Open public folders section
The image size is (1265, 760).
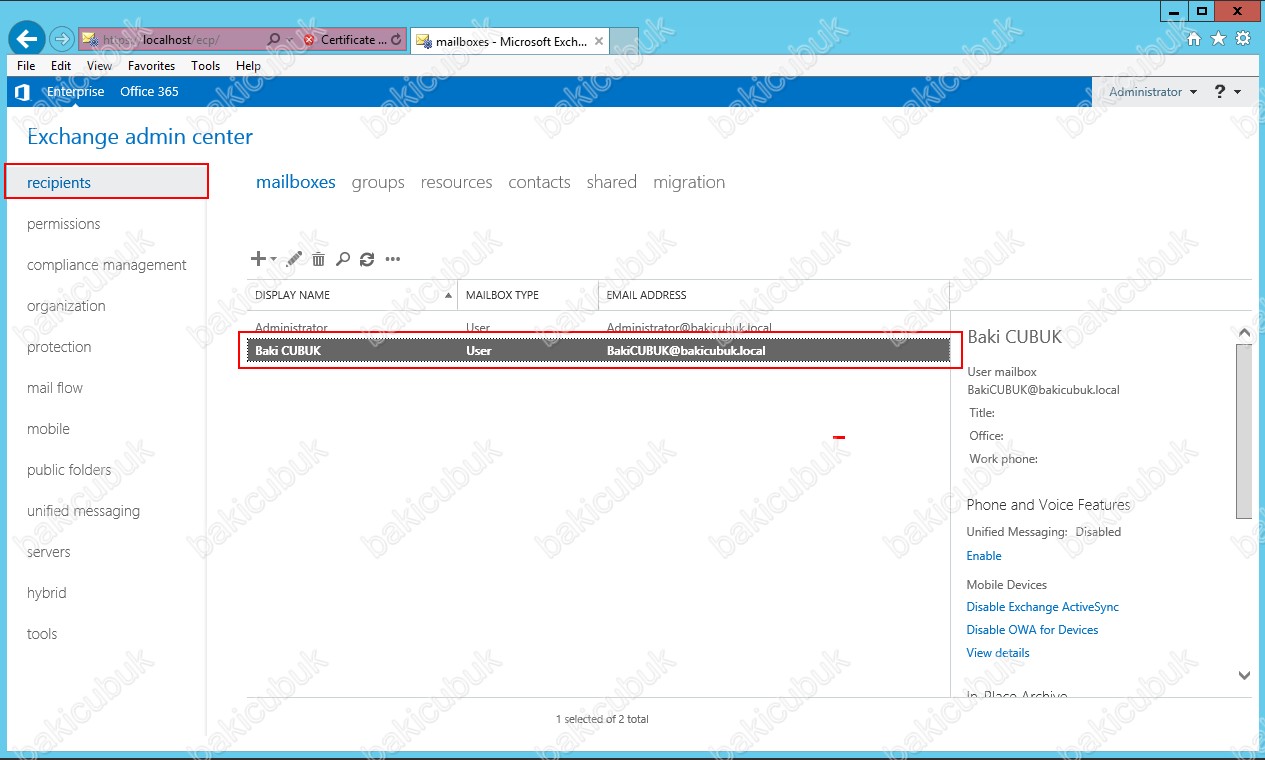pos(69,470)
